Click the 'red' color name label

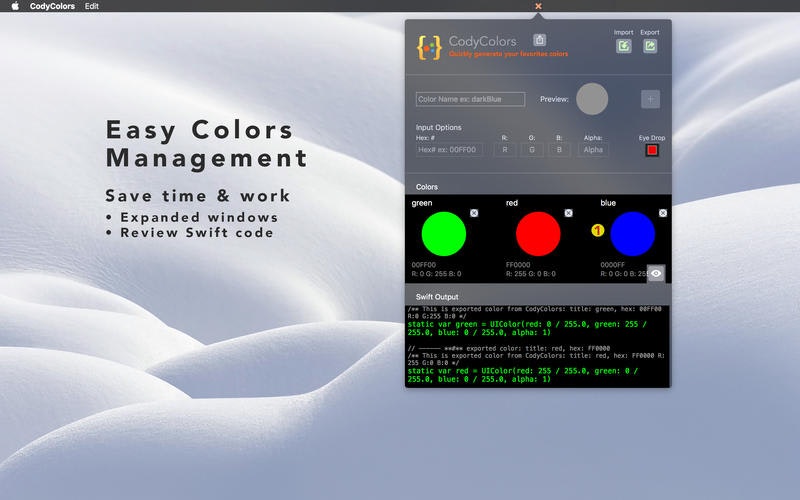tap(511, 203)
